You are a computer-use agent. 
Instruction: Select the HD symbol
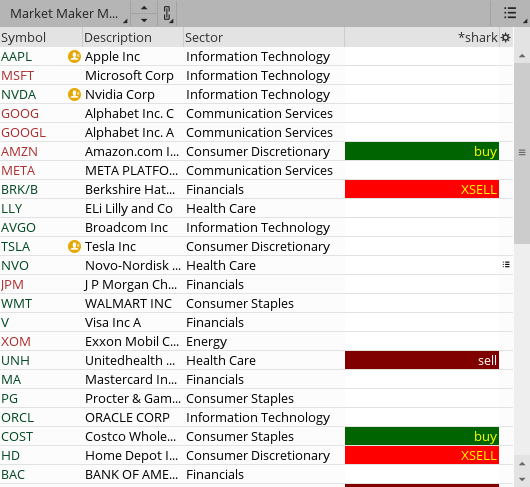pyautogui.click(x=10, y=456)
